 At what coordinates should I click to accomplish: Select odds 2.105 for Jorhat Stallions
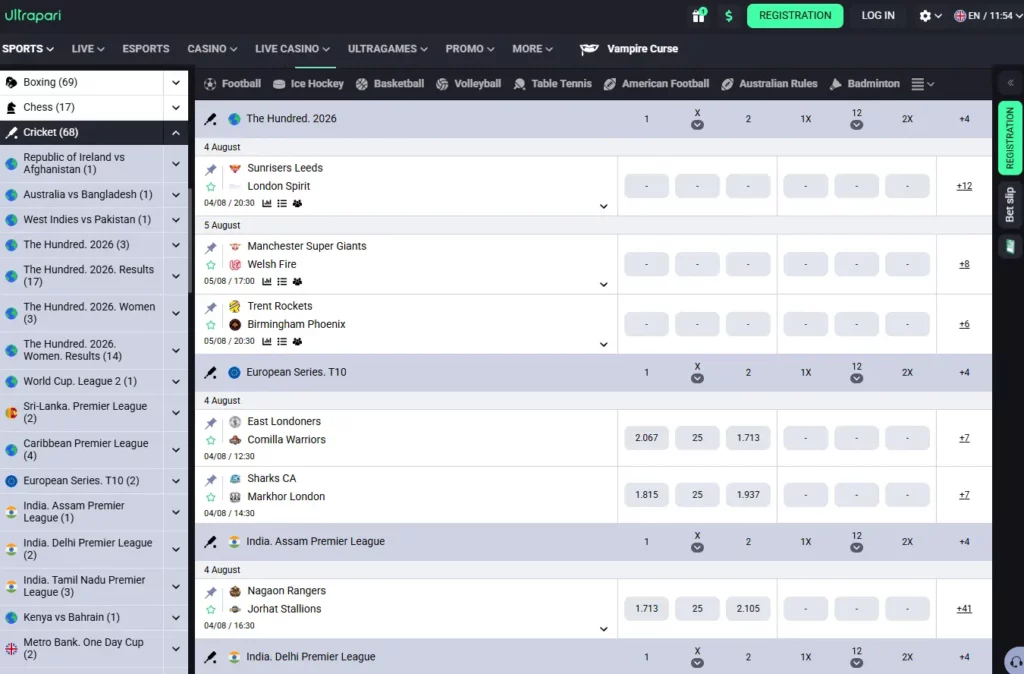pos(748,608)
